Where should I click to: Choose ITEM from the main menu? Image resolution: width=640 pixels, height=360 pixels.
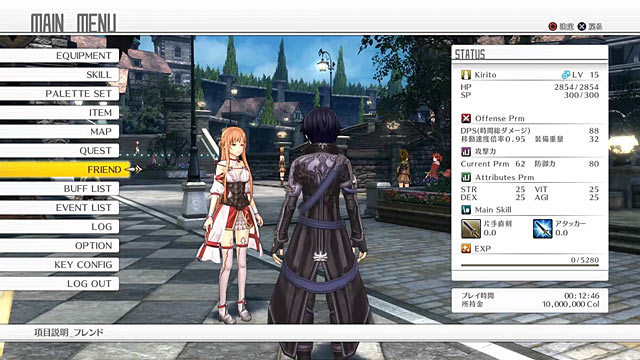pyautogui.click(x=60, y=113)
